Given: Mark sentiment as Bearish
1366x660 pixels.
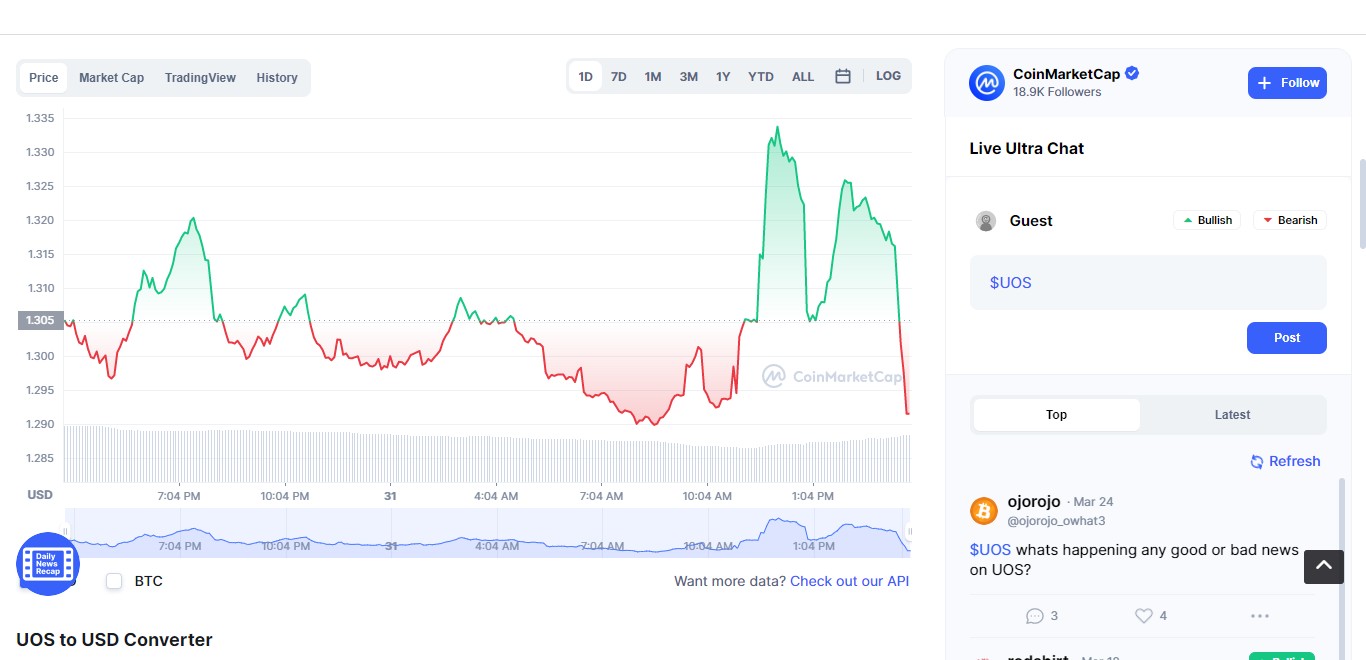Looking at the screenshot, I should tap(1290, 220).
